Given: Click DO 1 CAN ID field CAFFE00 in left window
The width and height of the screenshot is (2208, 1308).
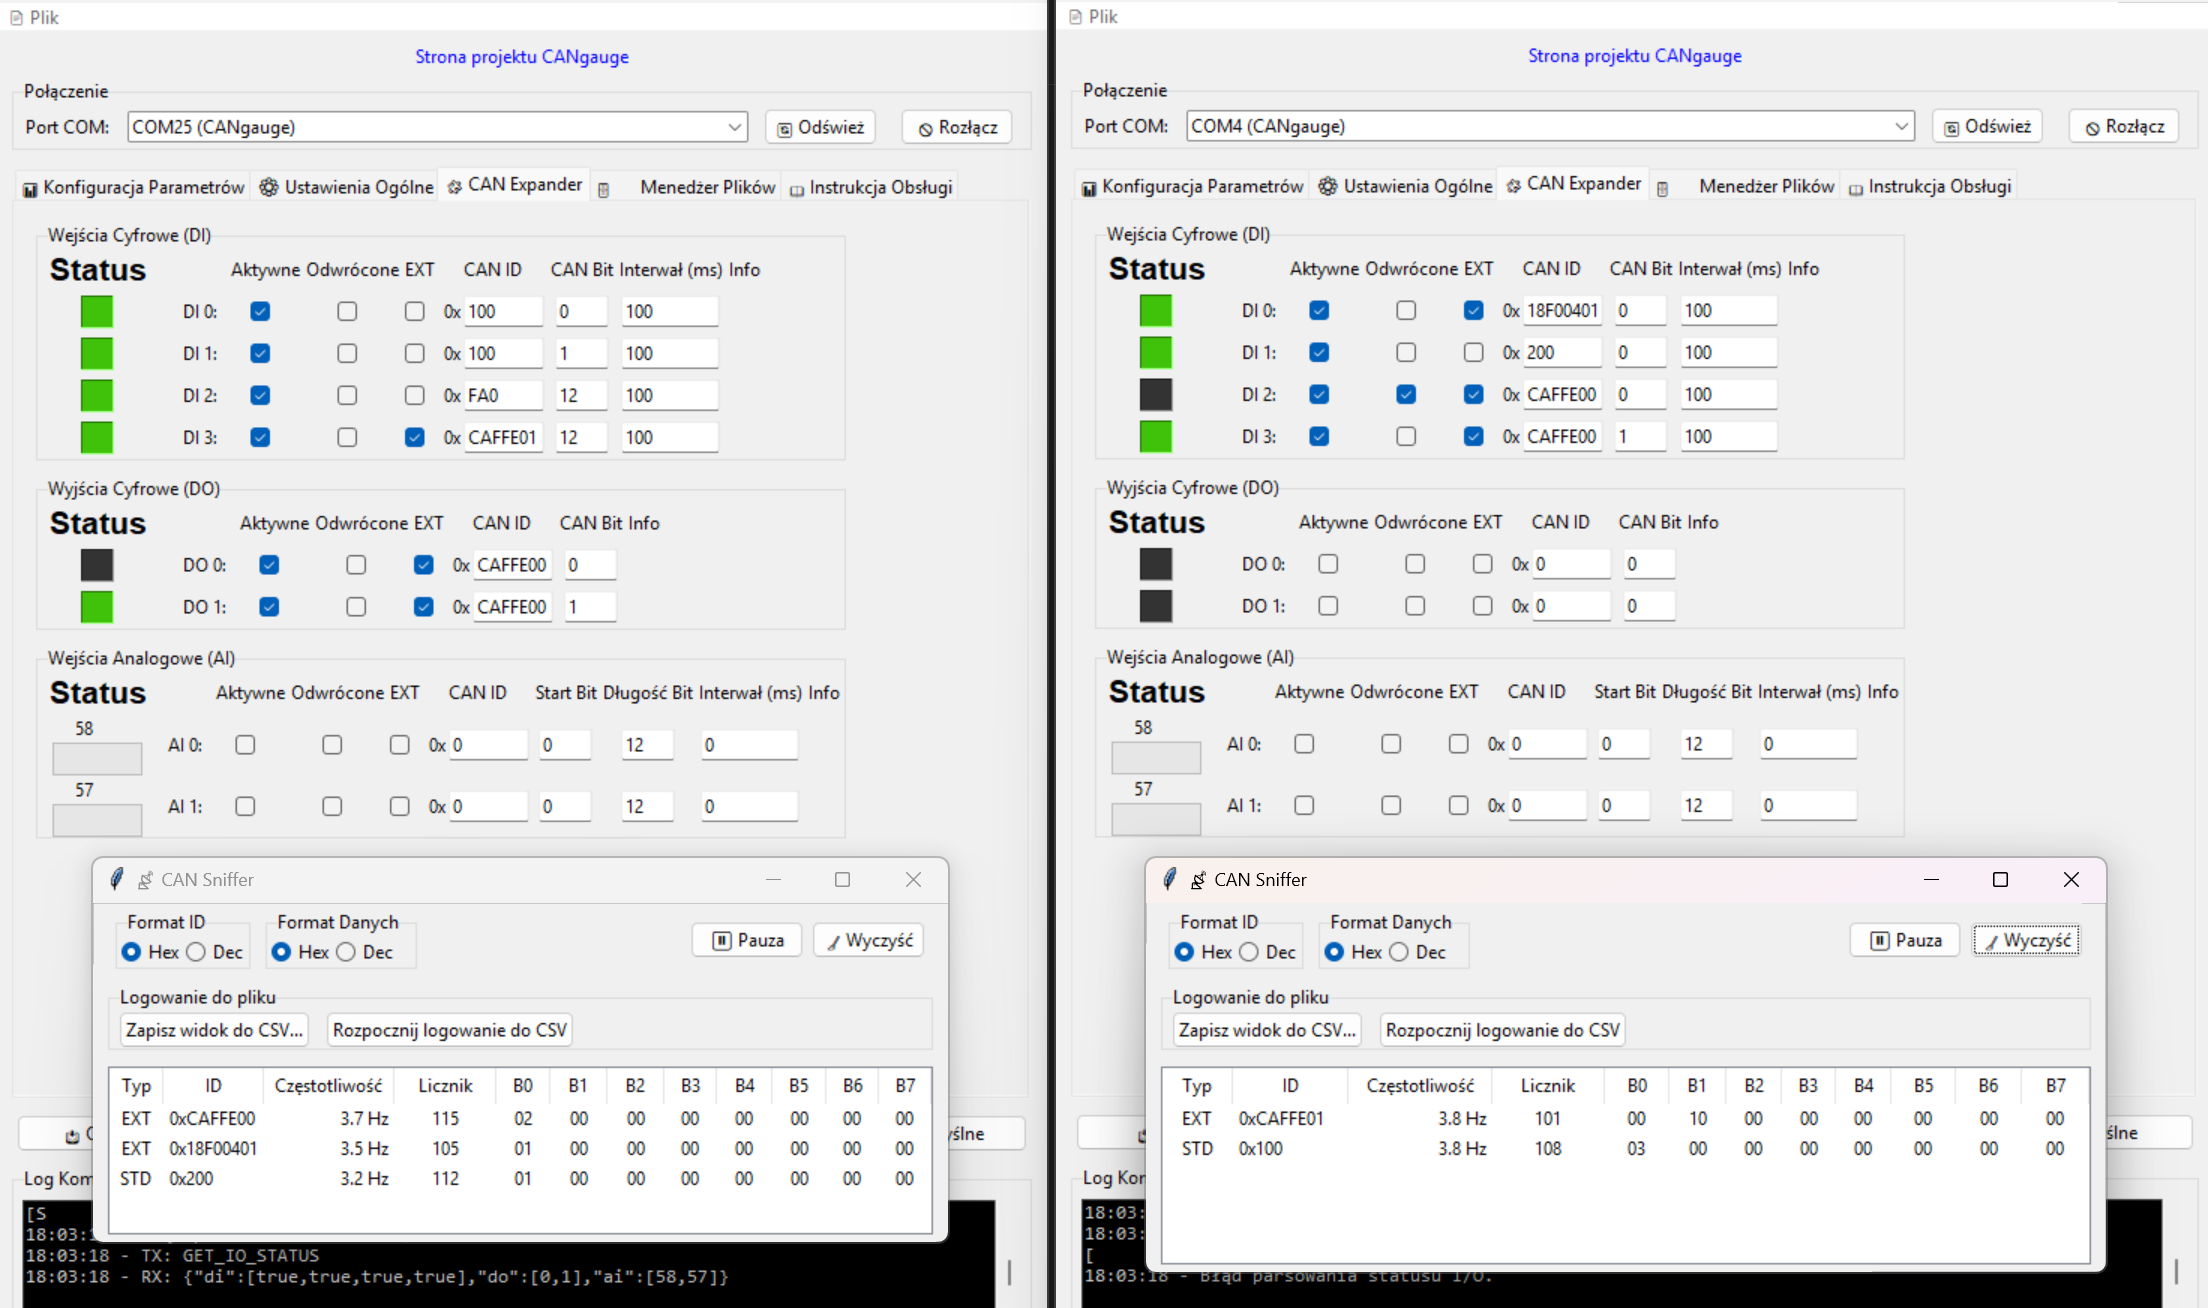Looking at the screenshot, I should [x=512, y=607].
